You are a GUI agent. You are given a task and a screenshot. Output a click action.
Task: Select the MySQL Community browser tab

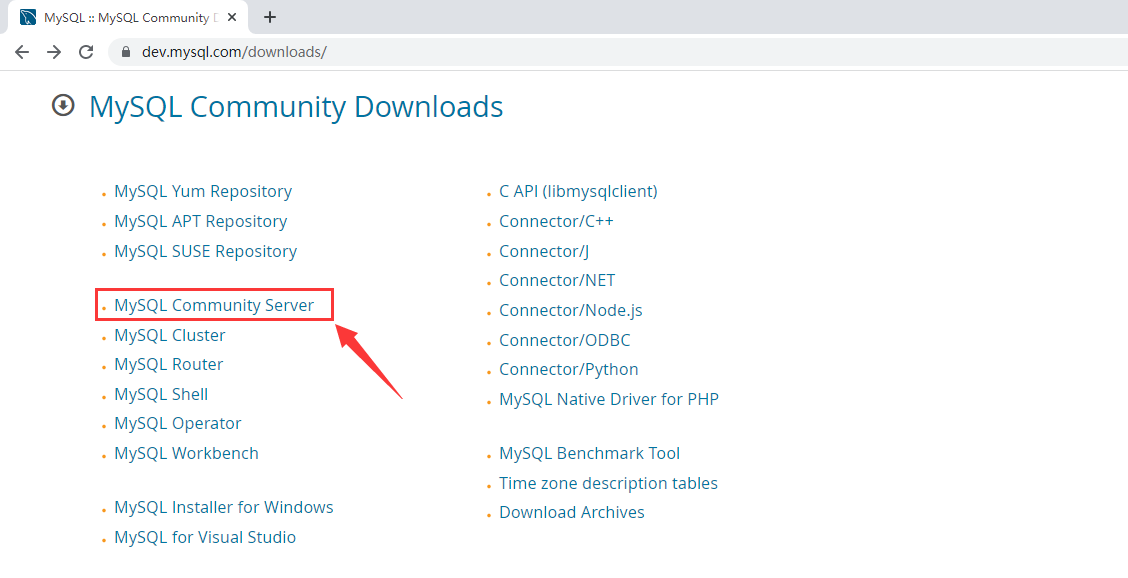pyautogui.click(x=126, y=17)
